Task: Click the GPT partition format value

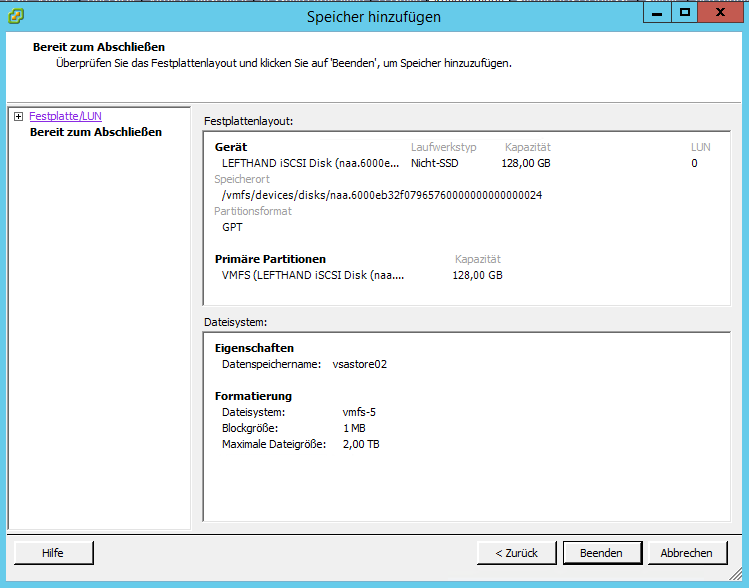Action: pyautogui.click(x=232, y=227)
